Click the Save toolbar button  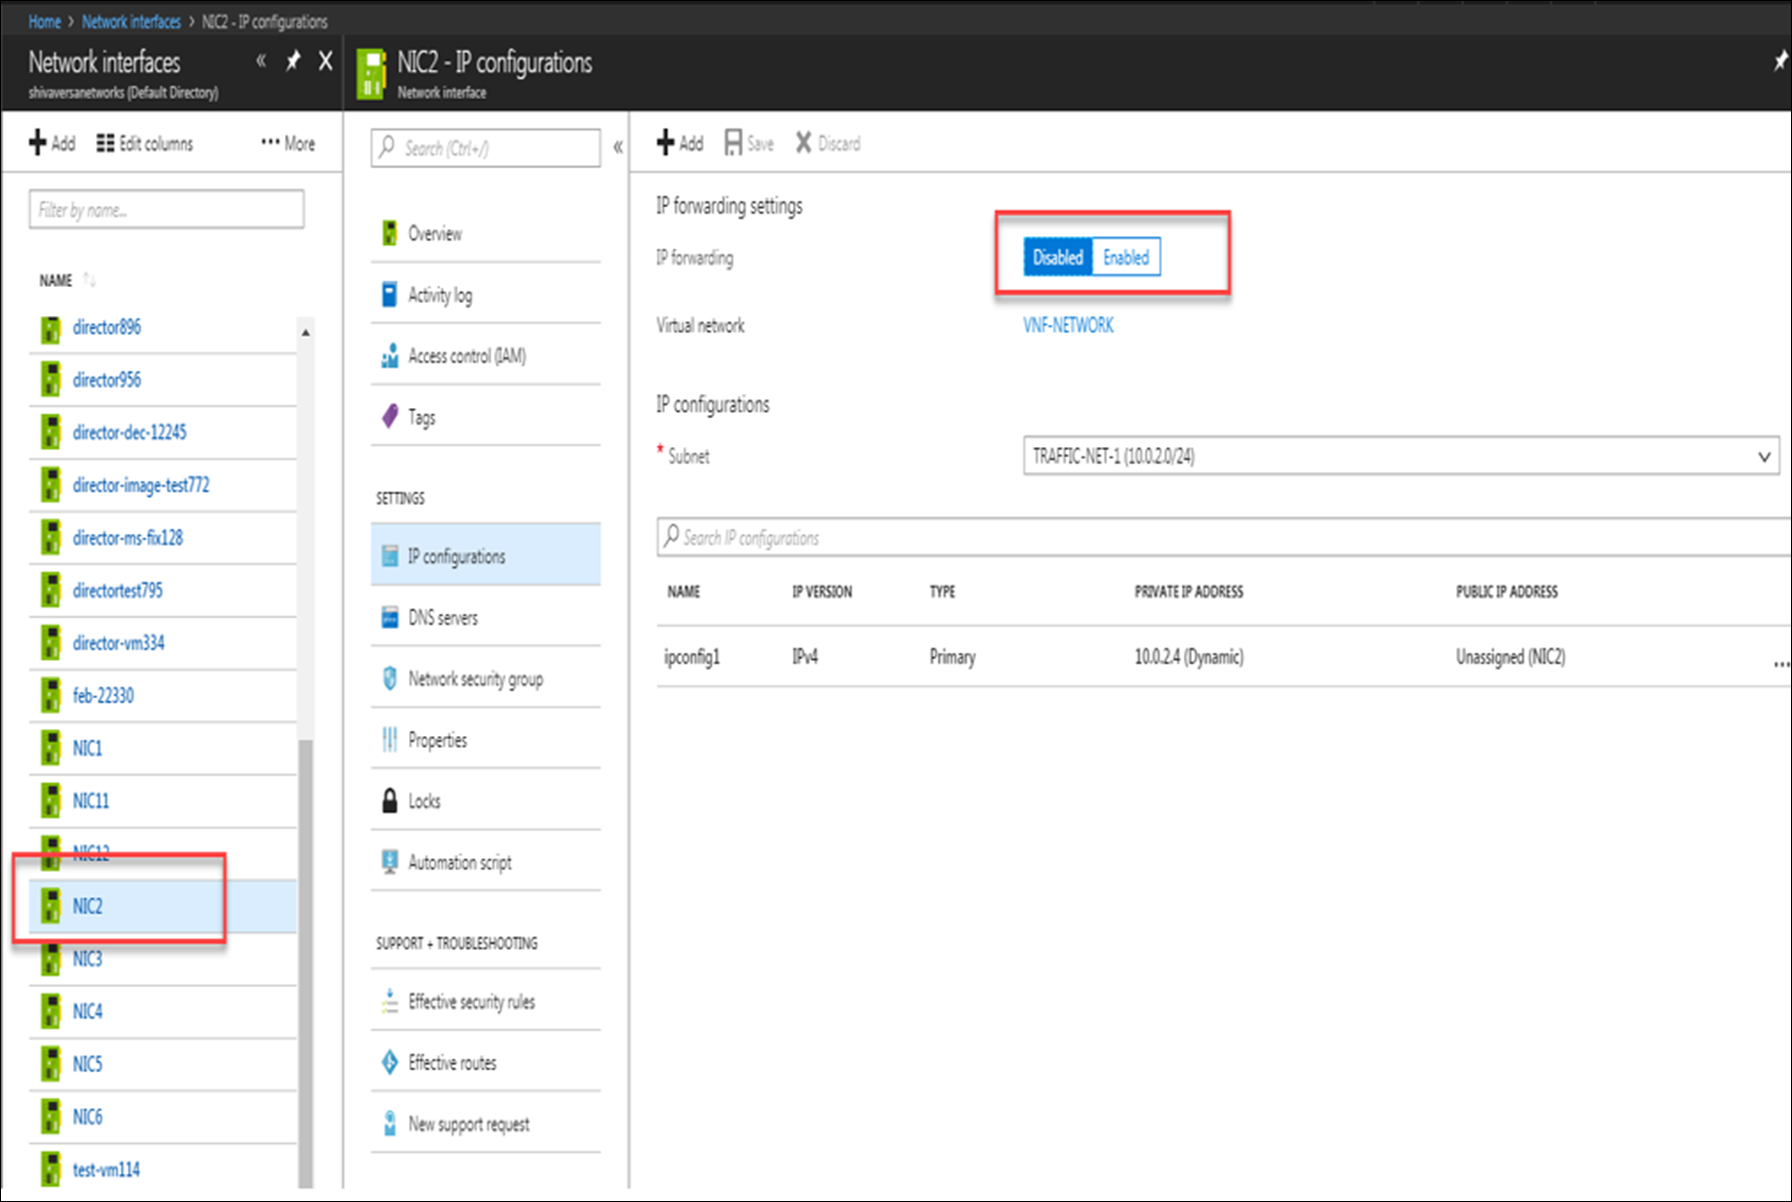click(749, 143)
